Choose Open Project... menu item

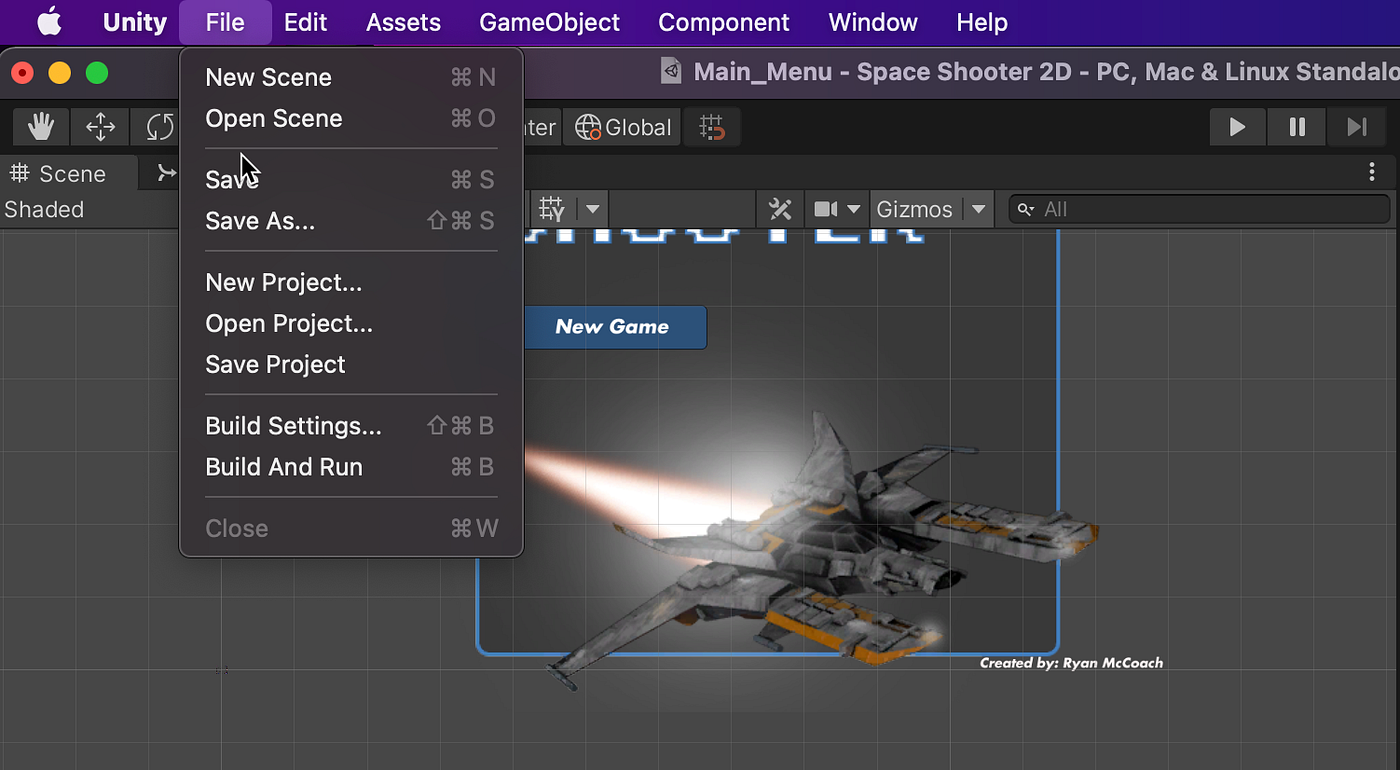(x=351, y=323)
